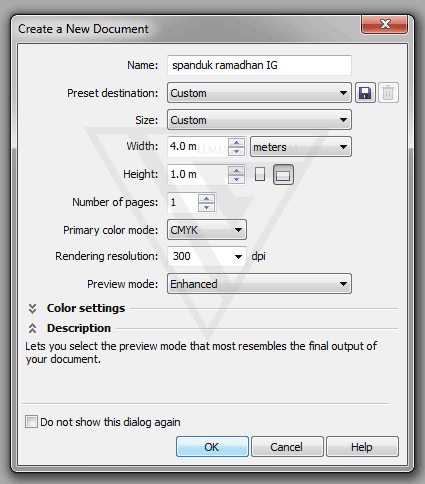Click the Help button
The image size is (425, 484).
coord(362,447)
